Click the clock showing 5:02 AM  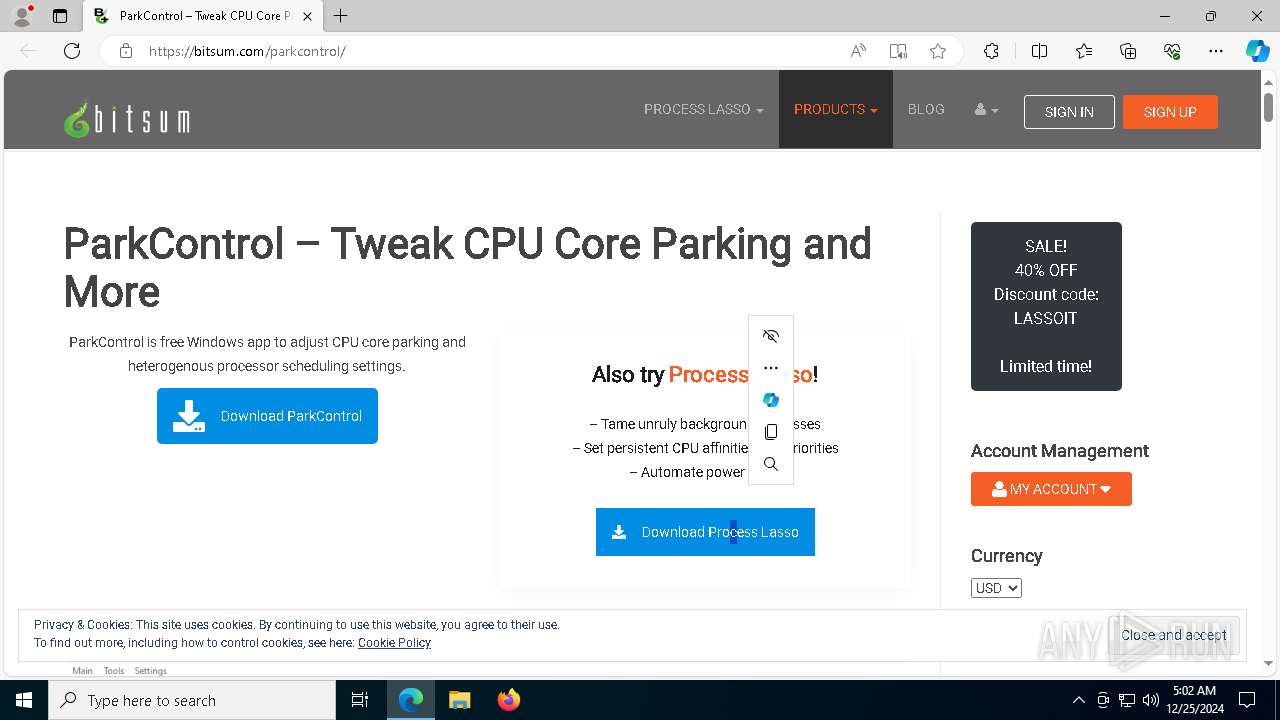(x=1194, y=700)
